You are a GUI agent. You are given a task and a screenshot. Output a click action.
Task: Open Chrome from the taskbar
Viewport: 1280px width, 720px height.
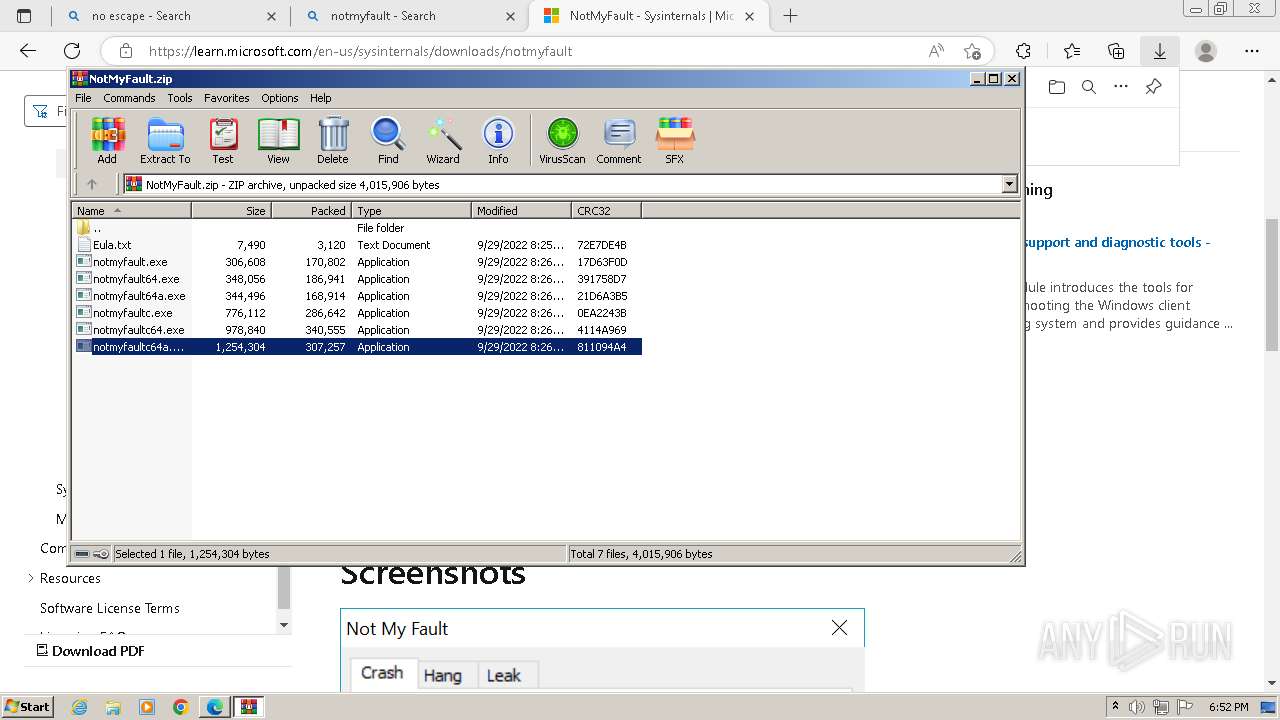(x=181, y=707)
